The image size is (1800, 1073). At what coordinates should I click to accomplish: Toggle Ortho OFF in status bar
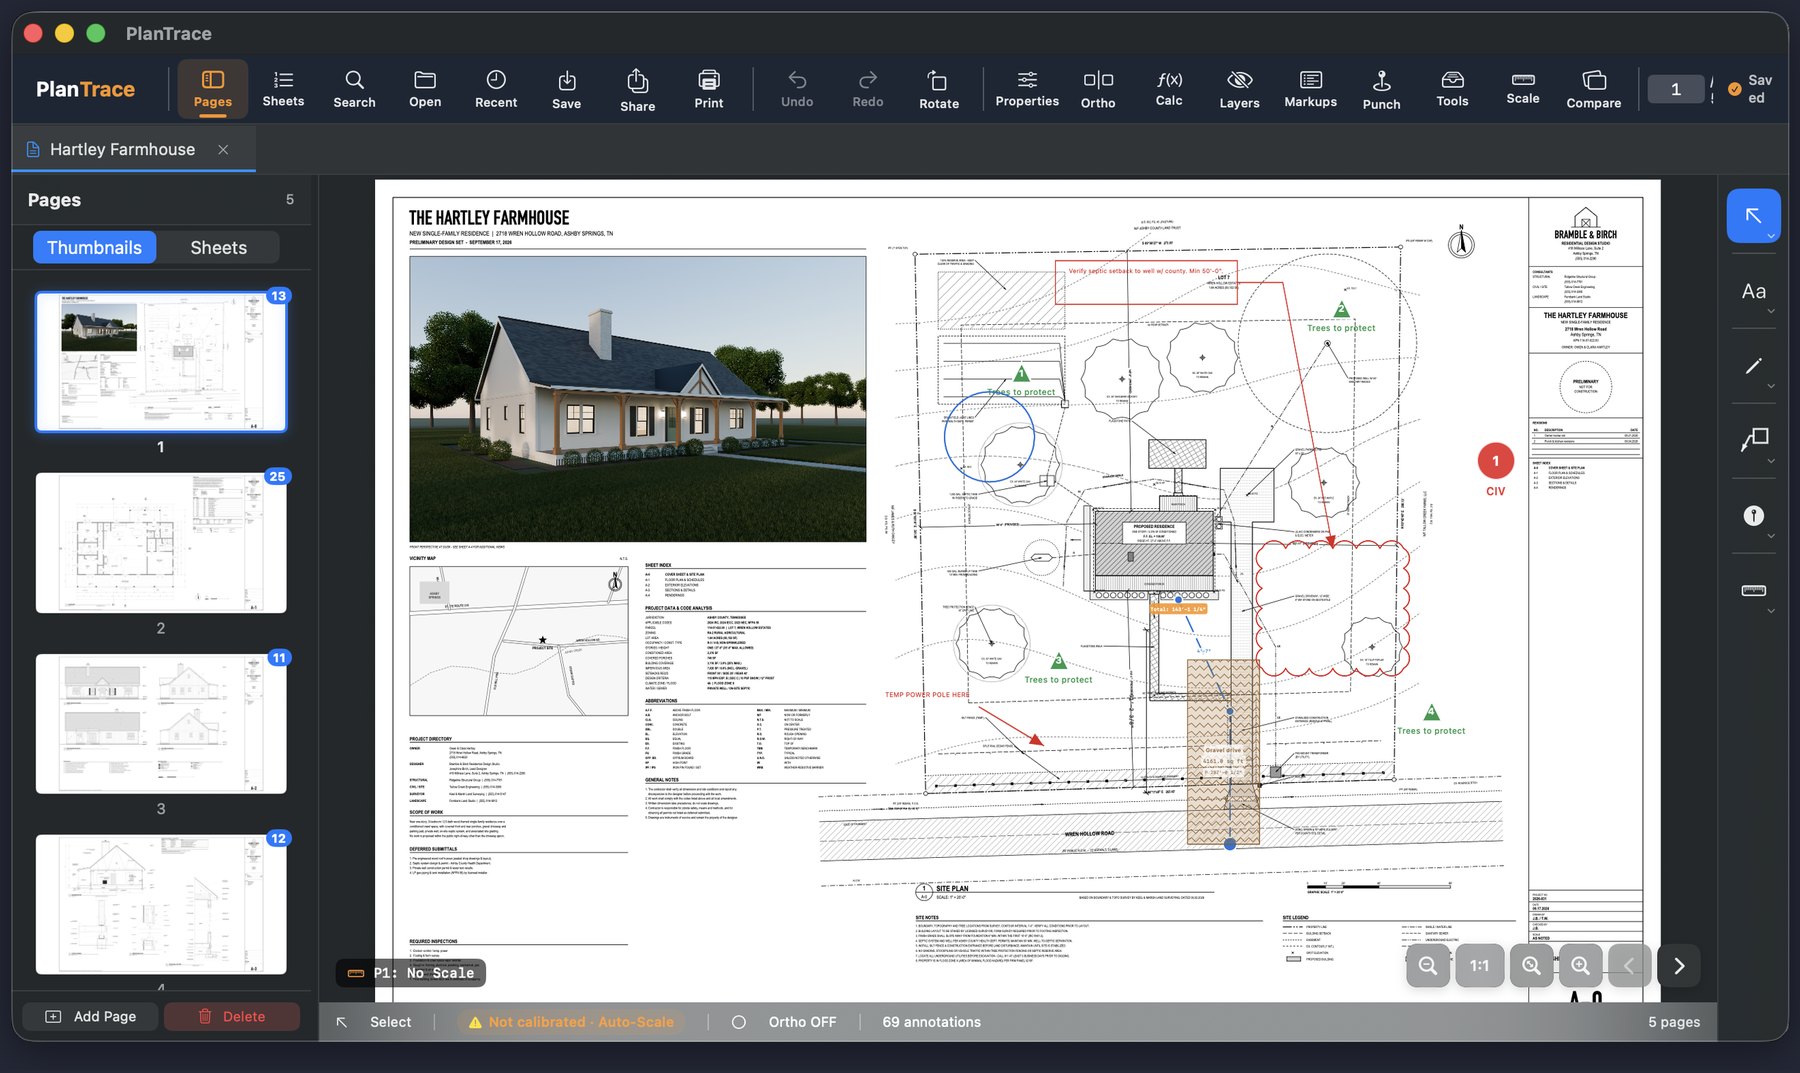point(784,1022)
